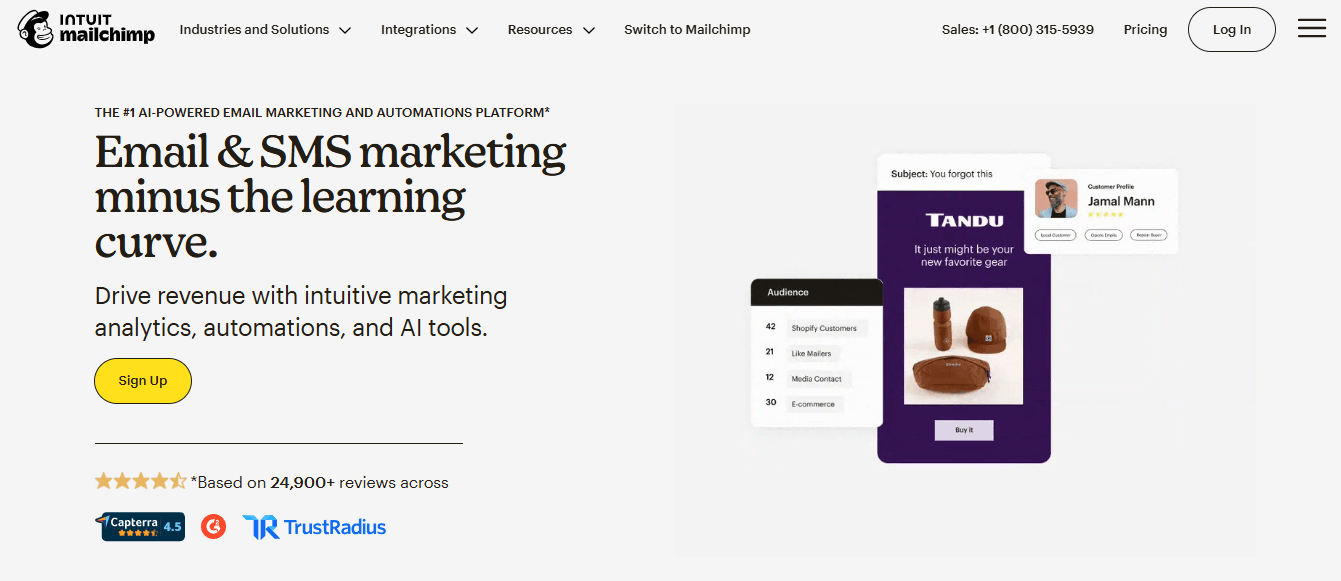This screenshot has width=1341, height=581.
Task: Click Shopify Customers audience row
Action: click(x=816, y=328)
